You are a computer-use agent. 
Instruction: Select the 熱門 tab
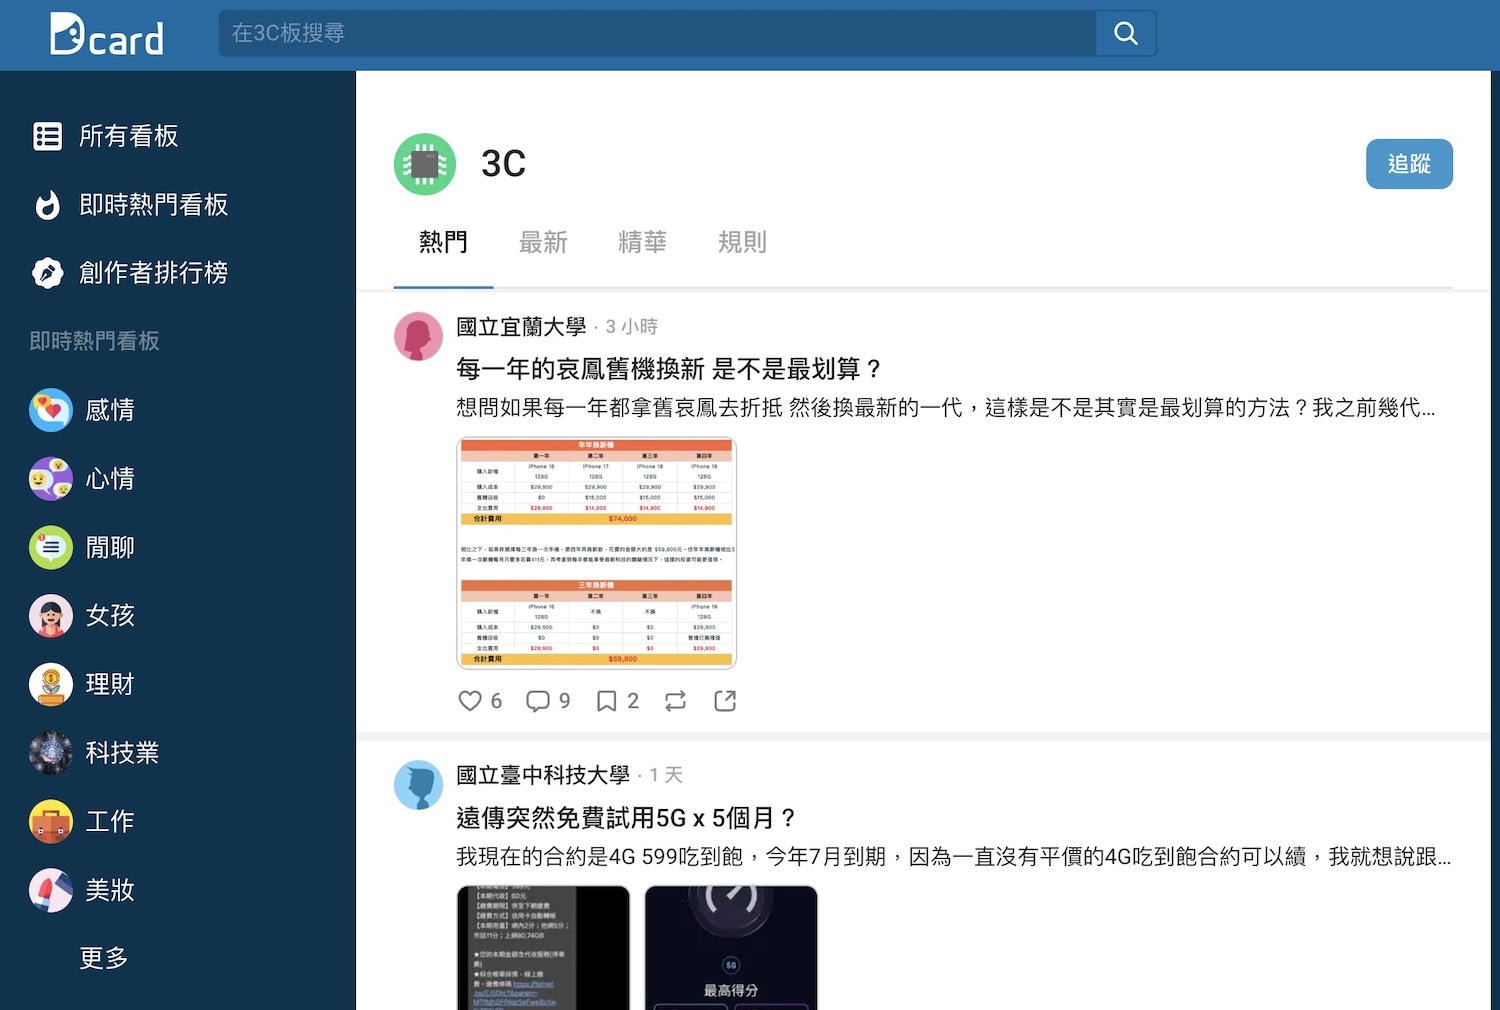pyautogui.click(x=443, y=242)
